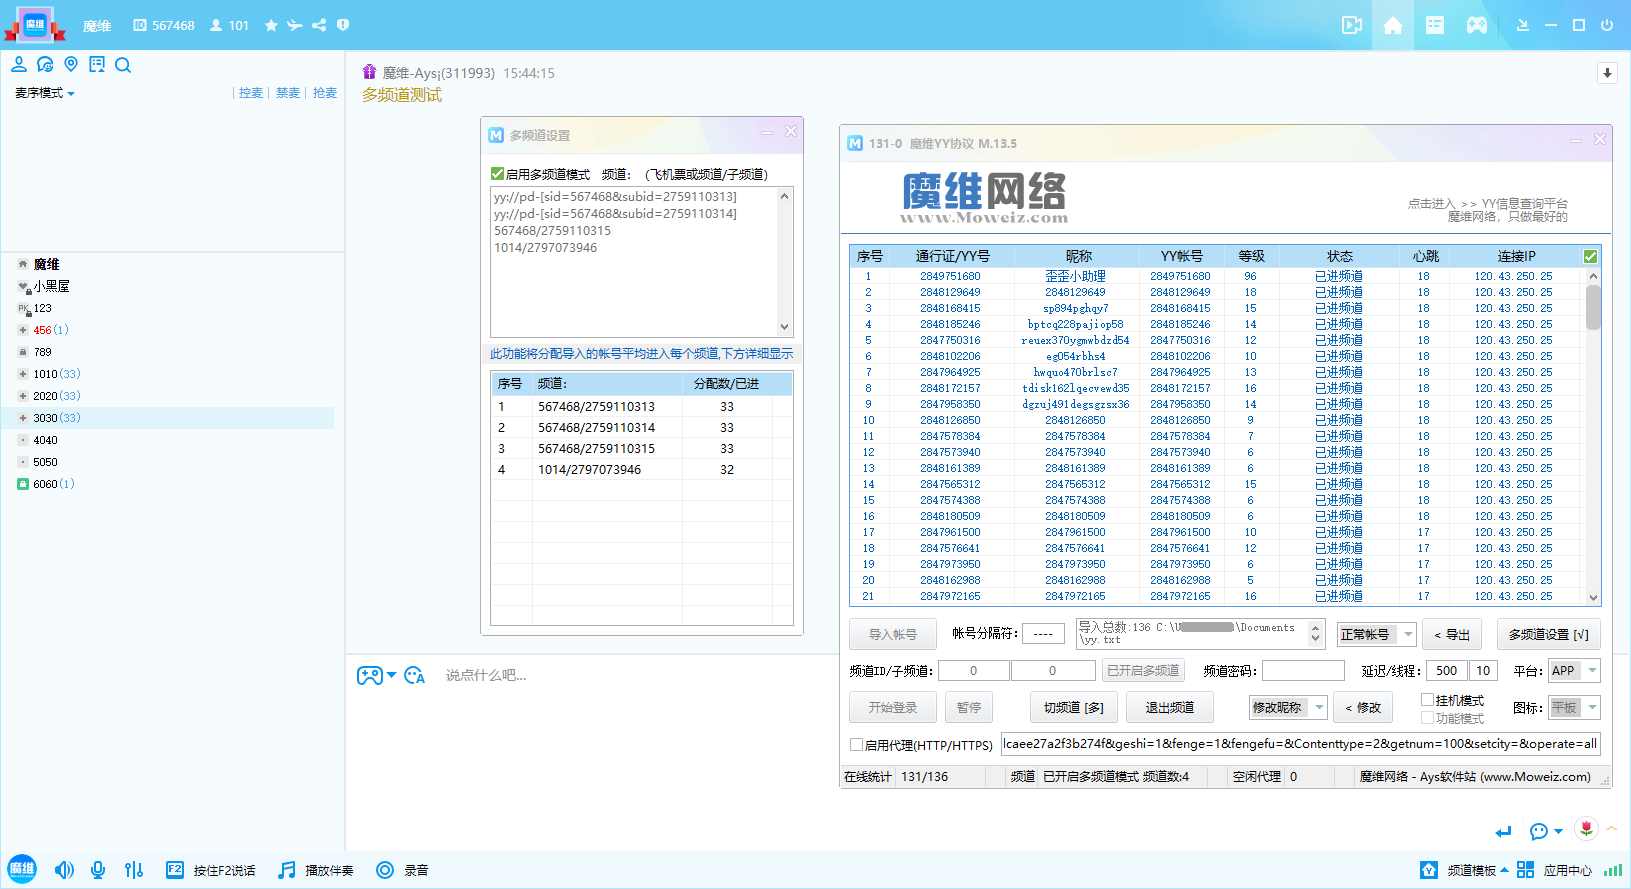Click the < 修改 button
Screen dimensions: 1631x889
tap(1363, 707)
